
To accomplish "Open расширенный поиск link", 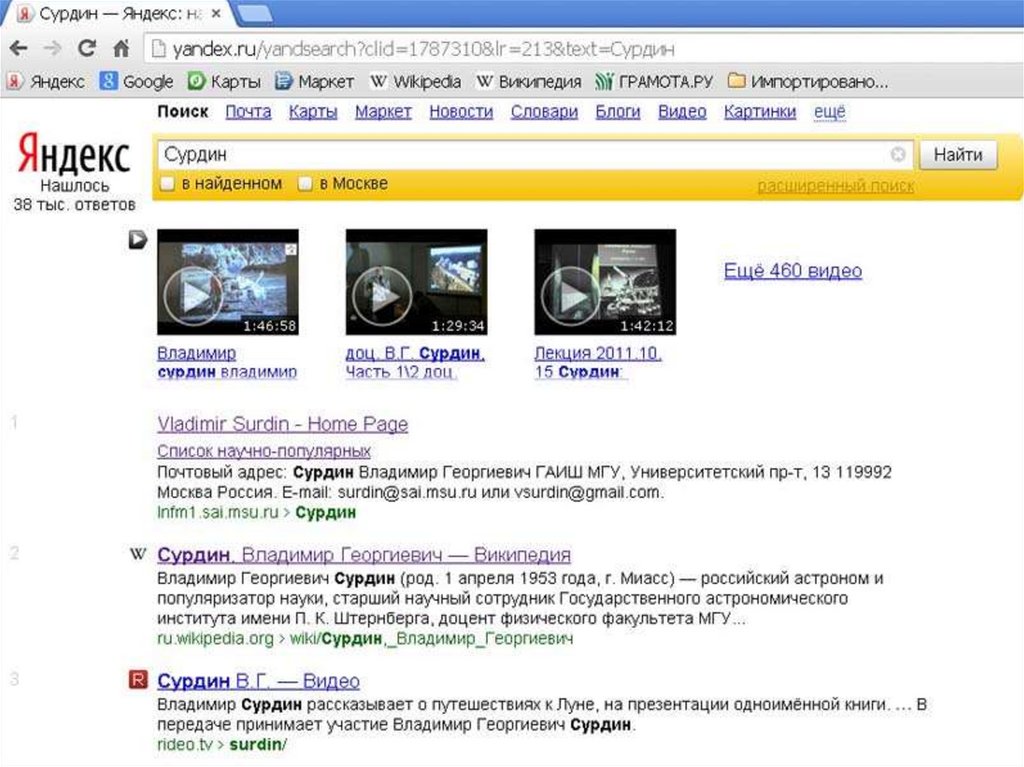I will click(x=835, y=186).
